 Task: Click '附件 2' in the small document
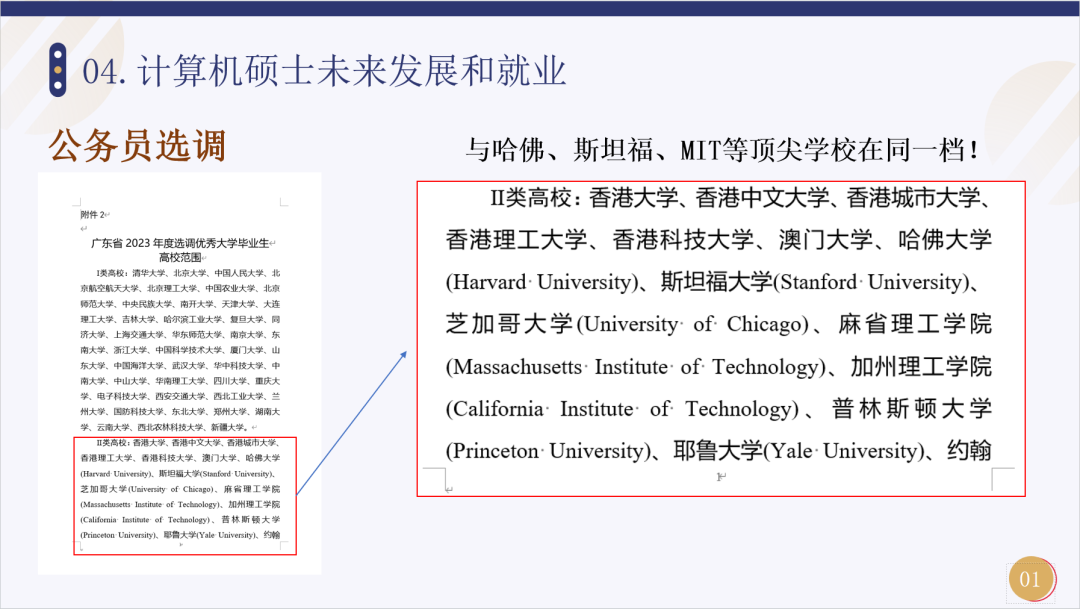93,214
